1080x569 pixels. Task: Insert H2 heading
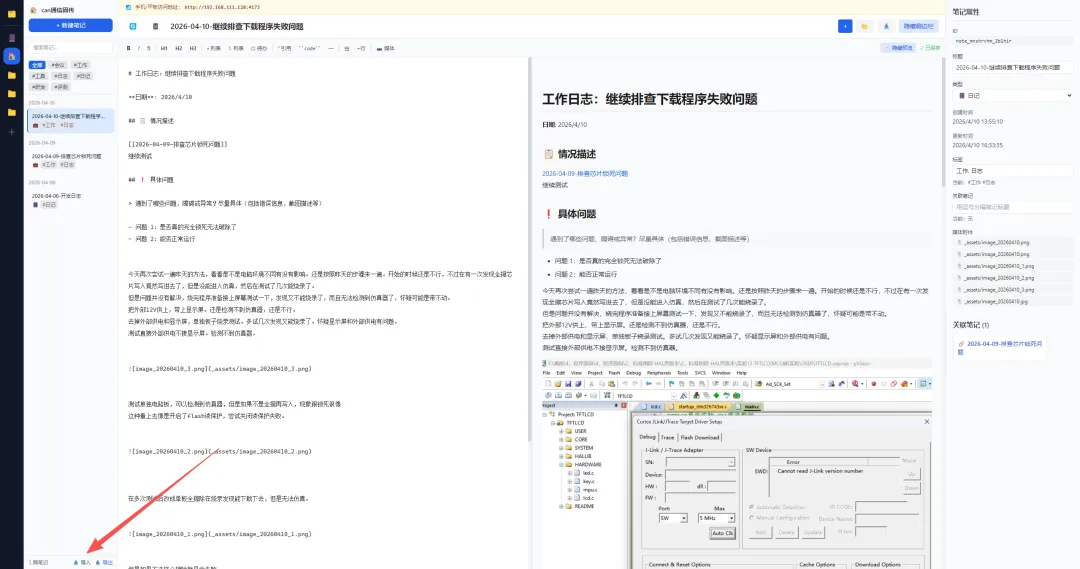(178, 48)
